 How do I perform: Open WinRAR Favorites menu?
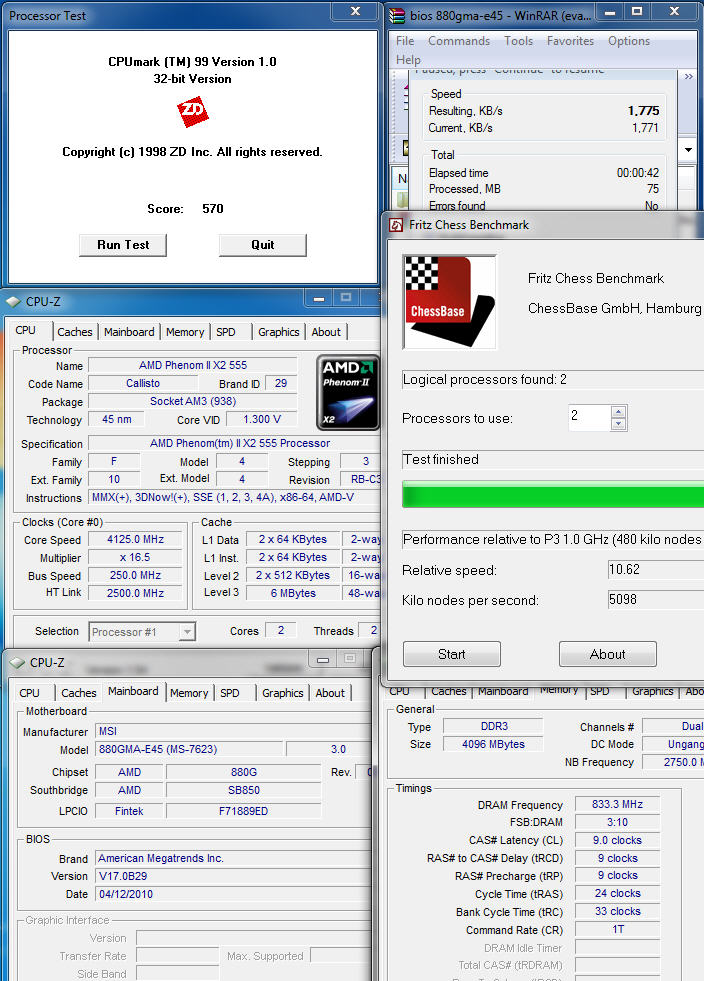coord(570,41)
